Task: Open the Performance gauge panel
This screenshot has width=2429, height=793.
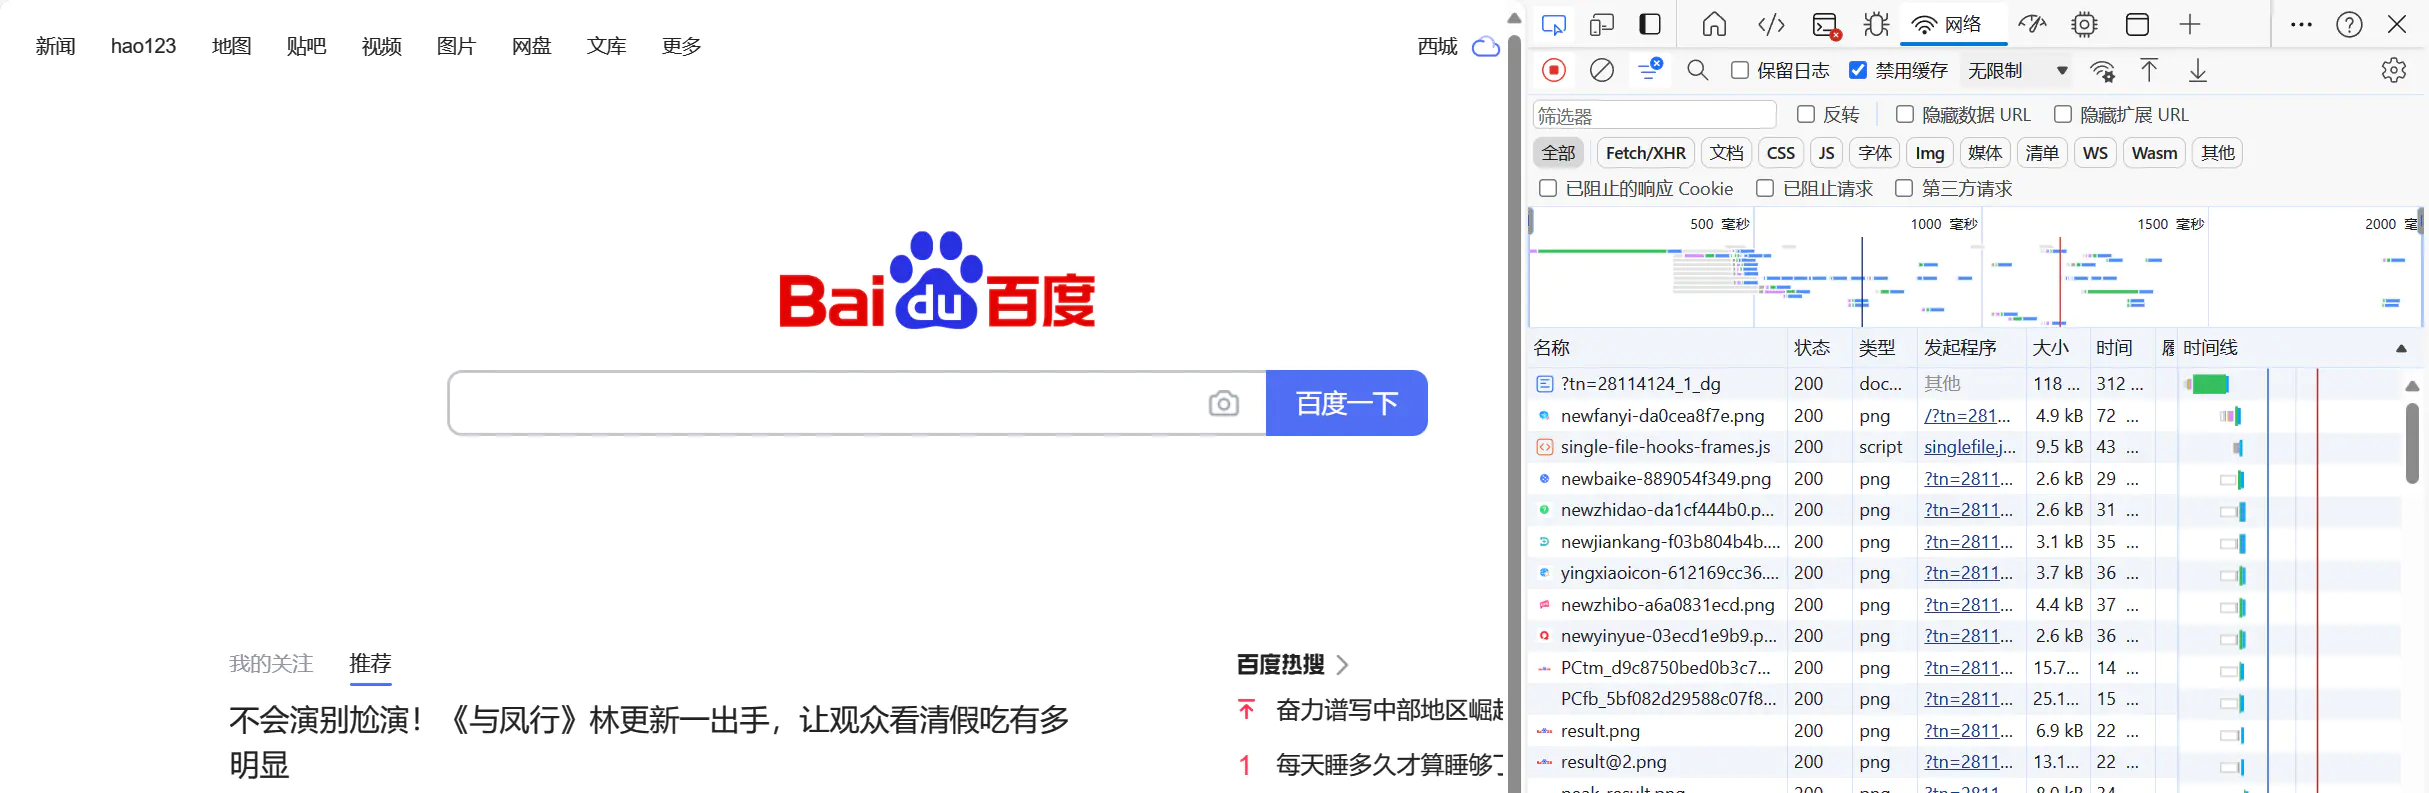Action: (2032, 24)
